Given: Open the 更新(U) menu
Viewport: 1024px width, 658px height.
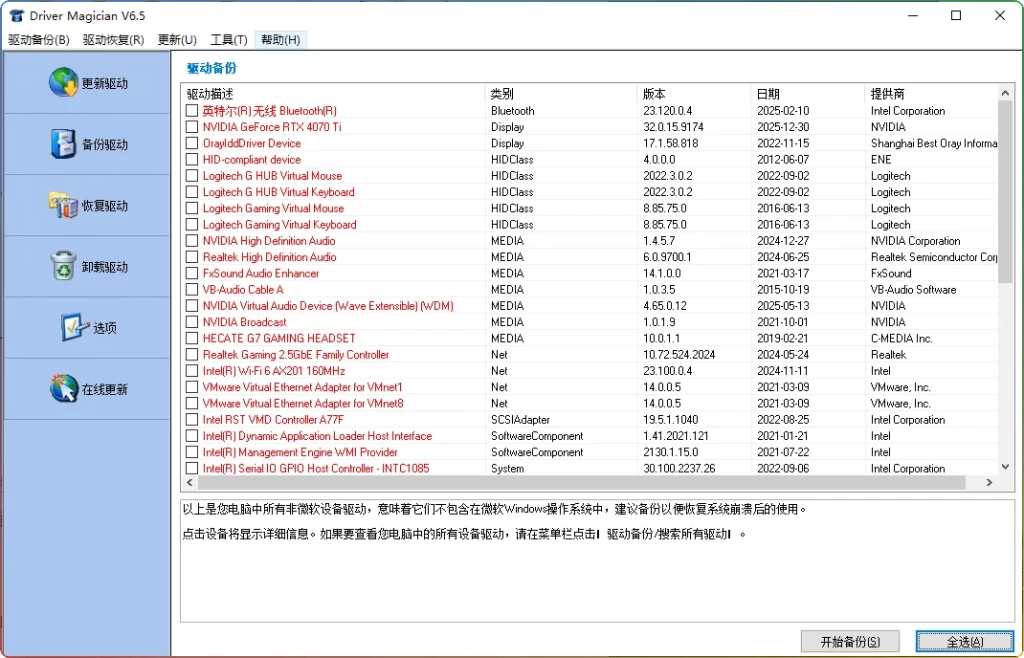Looking at the screenshot, I should pyautogui.click(x=176, y=40).
